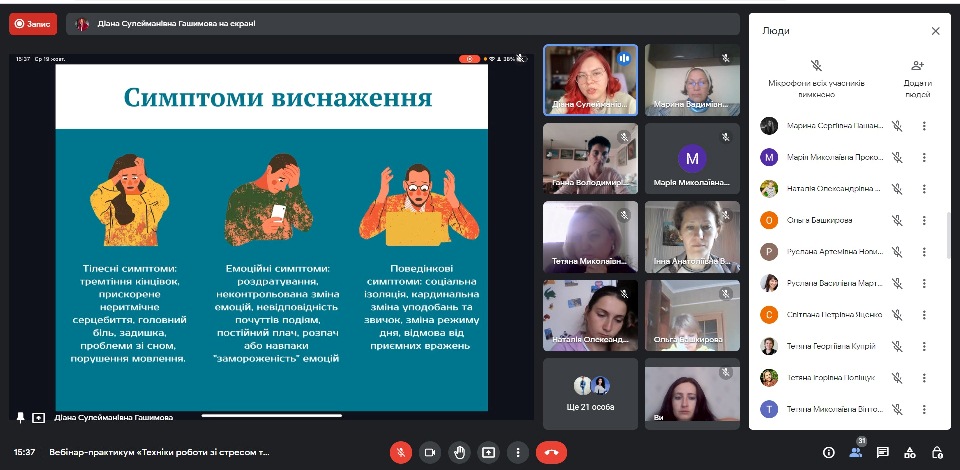Mute Тетяна Ігорівна Поліщук in the list
Viewport: 960px width, 470px height.
pos(896,378)
